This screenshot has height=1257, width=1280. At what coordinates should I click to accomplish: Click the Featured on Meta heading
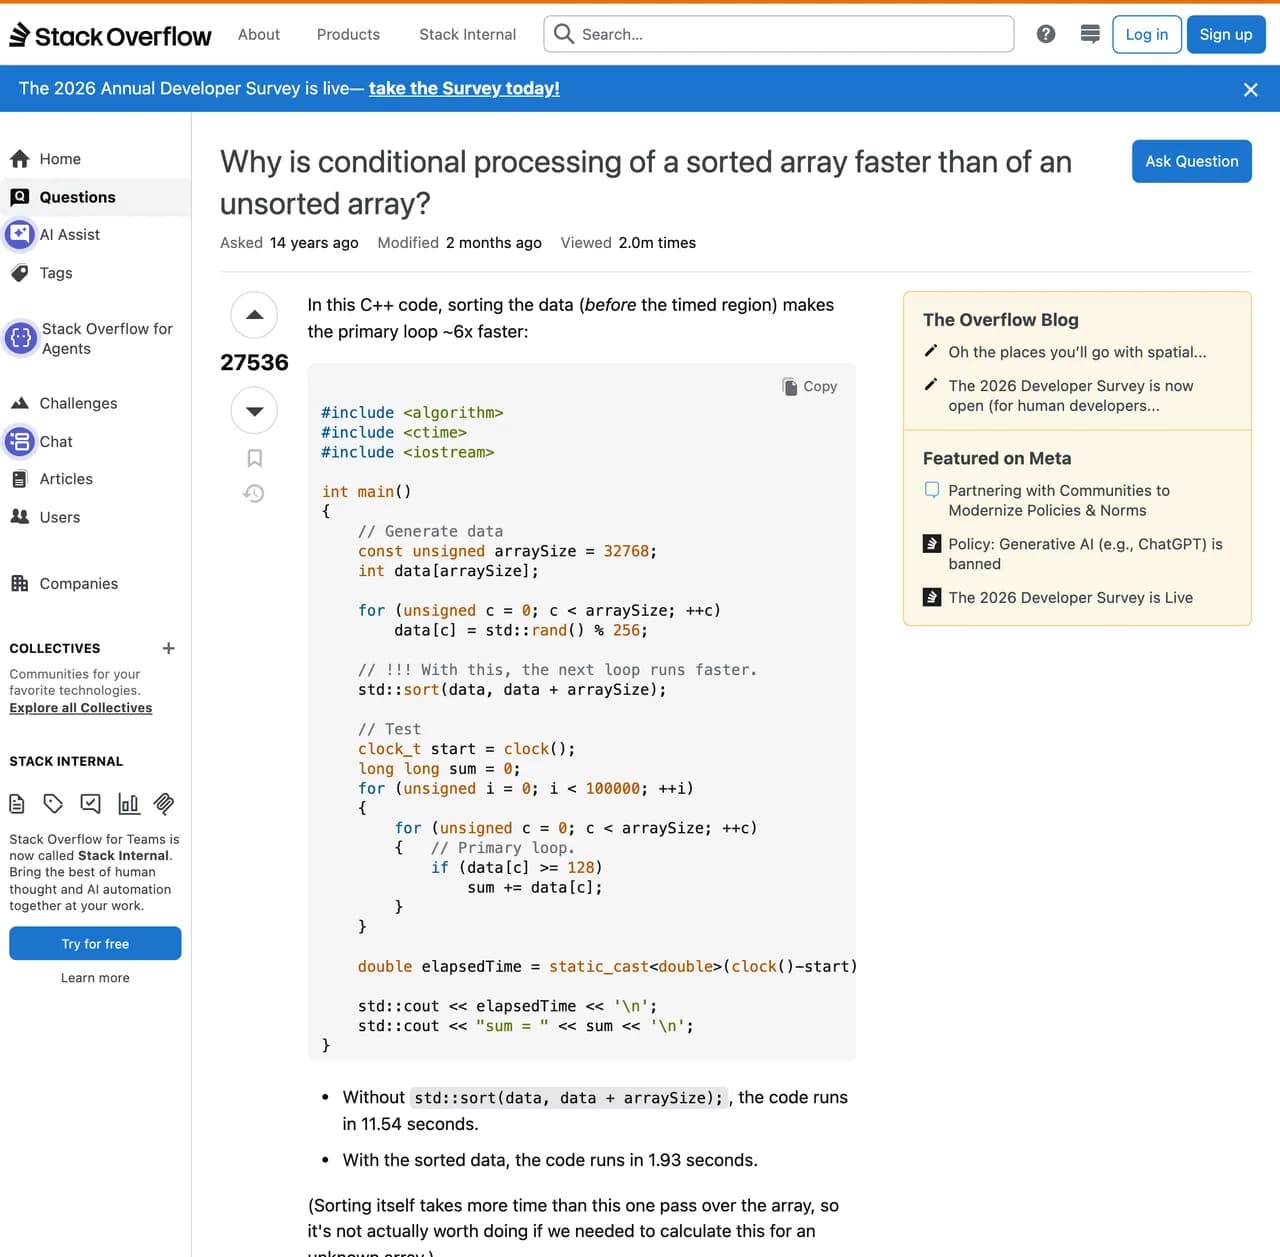point(996,458)
